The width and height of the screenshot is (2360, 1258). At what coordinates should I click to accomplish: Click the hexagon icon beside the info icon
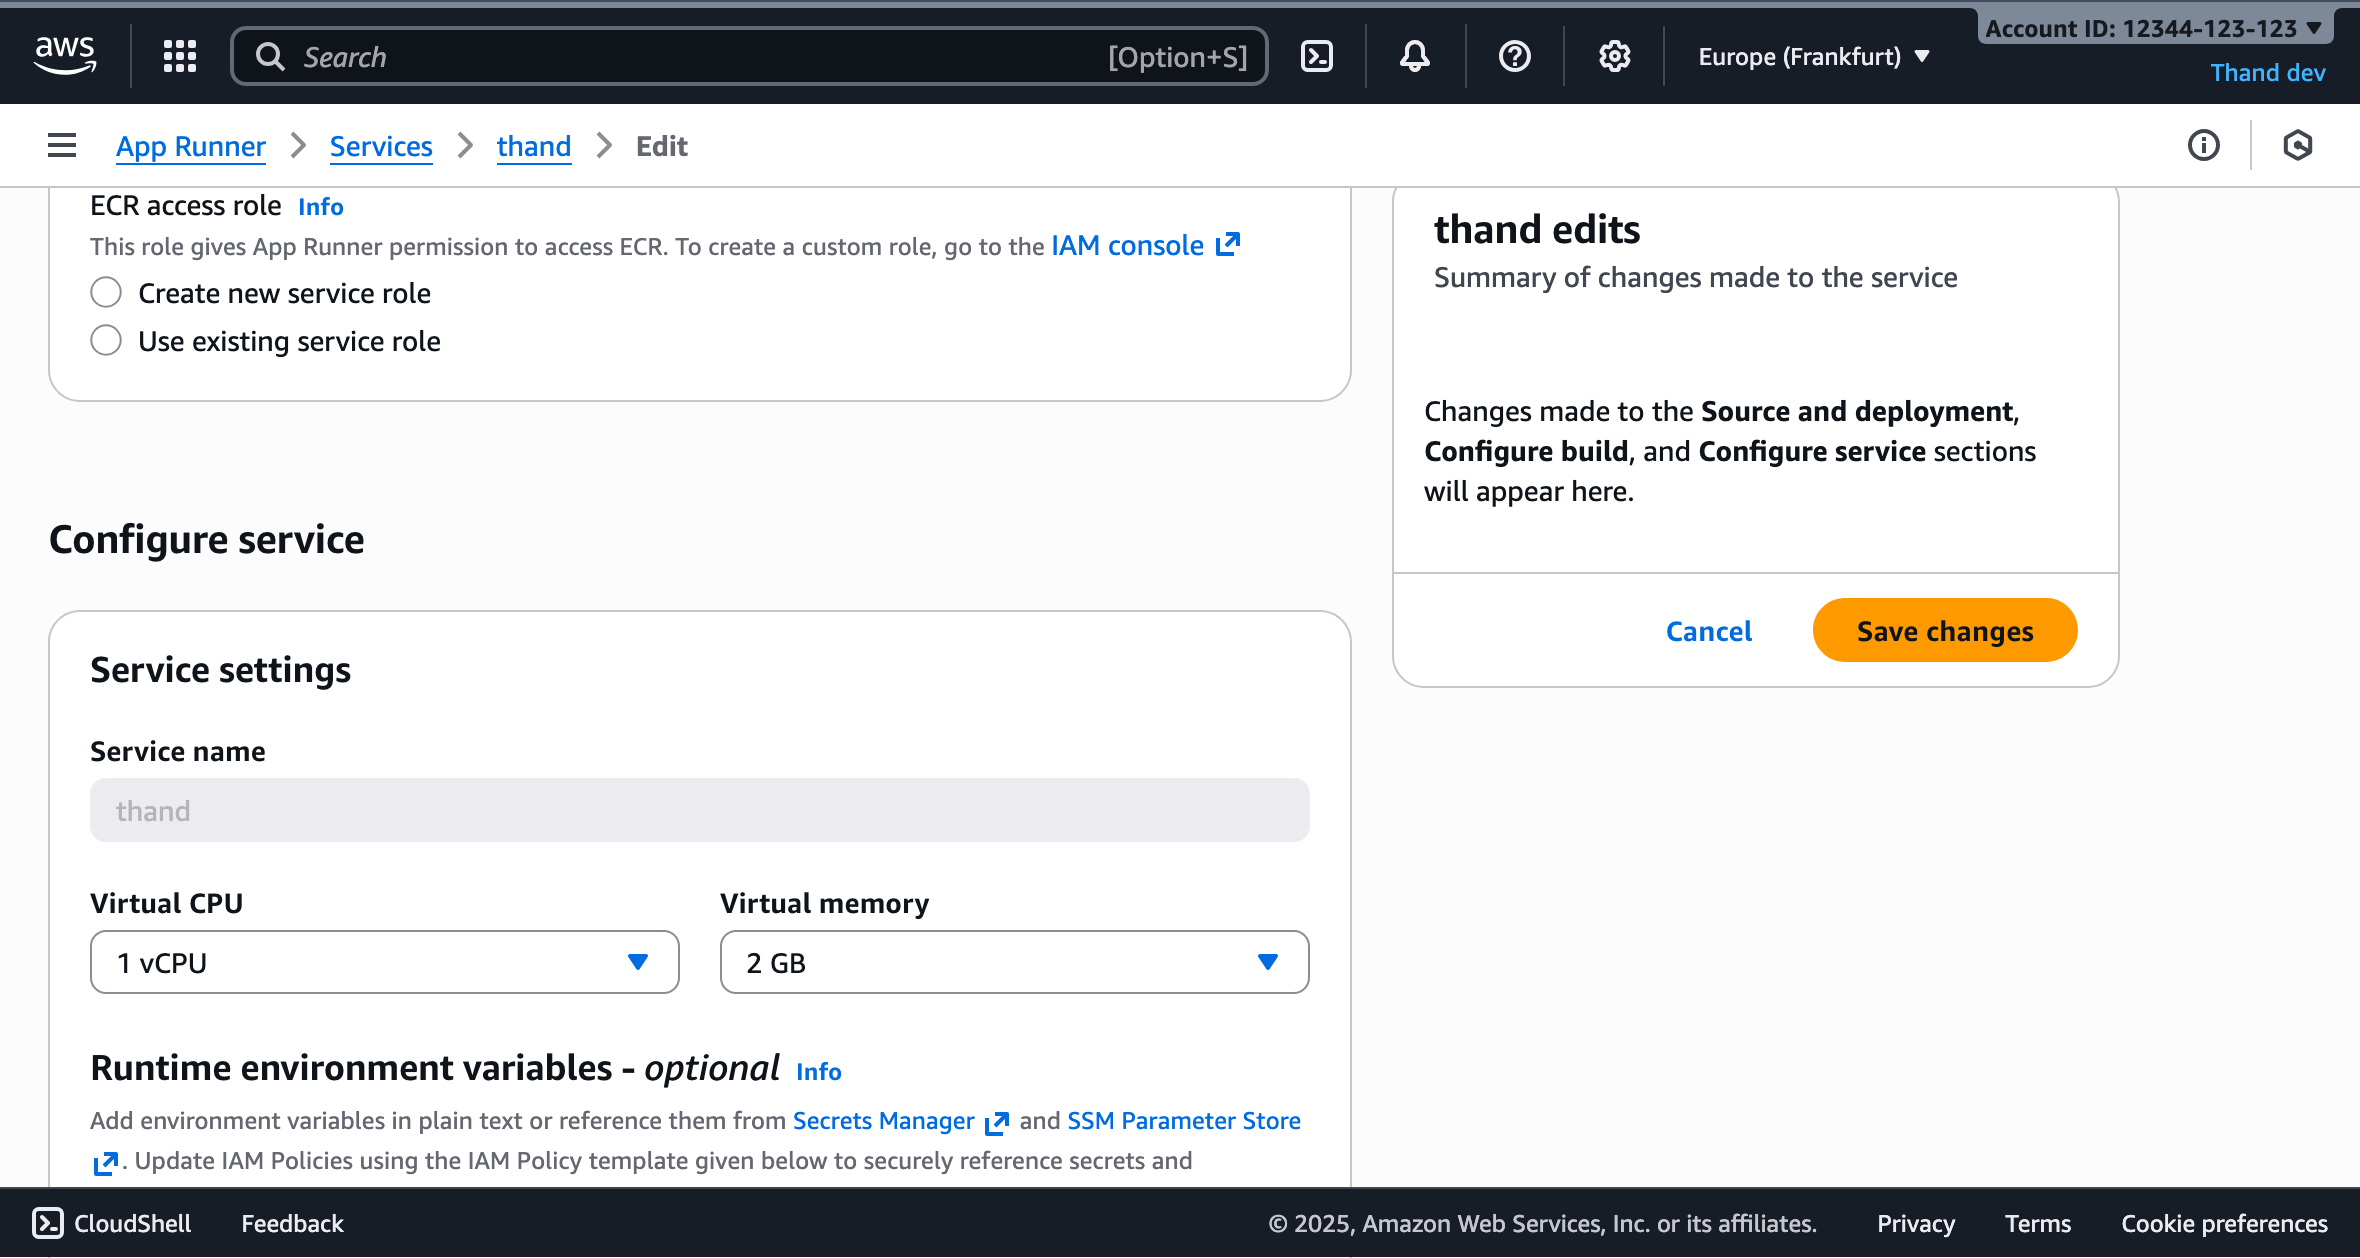coord(2298,146)
